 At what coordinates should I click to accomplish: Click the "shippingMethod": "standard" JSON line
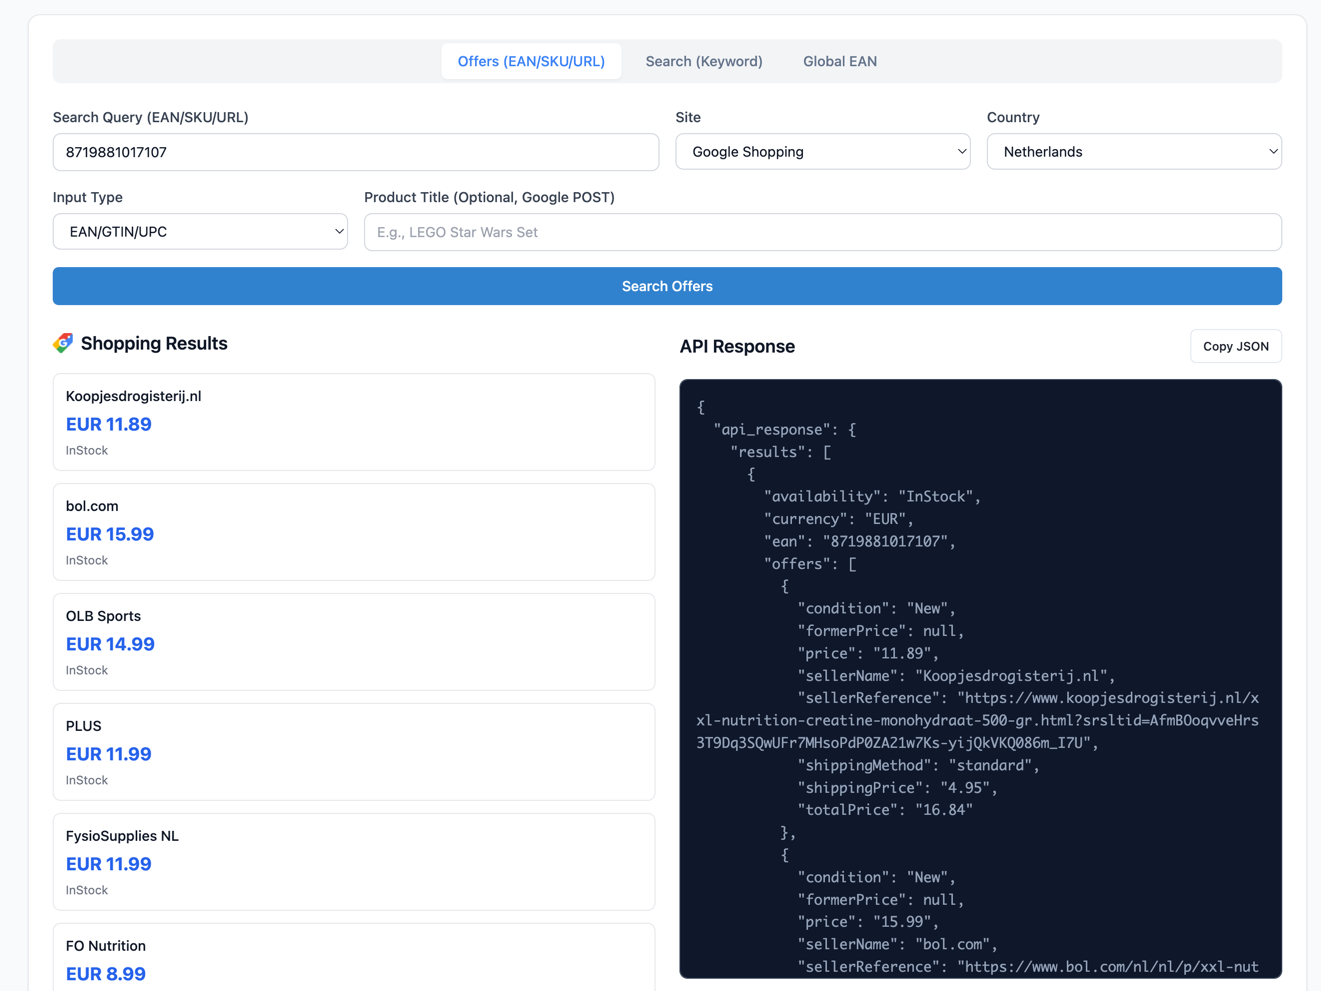pyautogui.click(x=918, y=765)
